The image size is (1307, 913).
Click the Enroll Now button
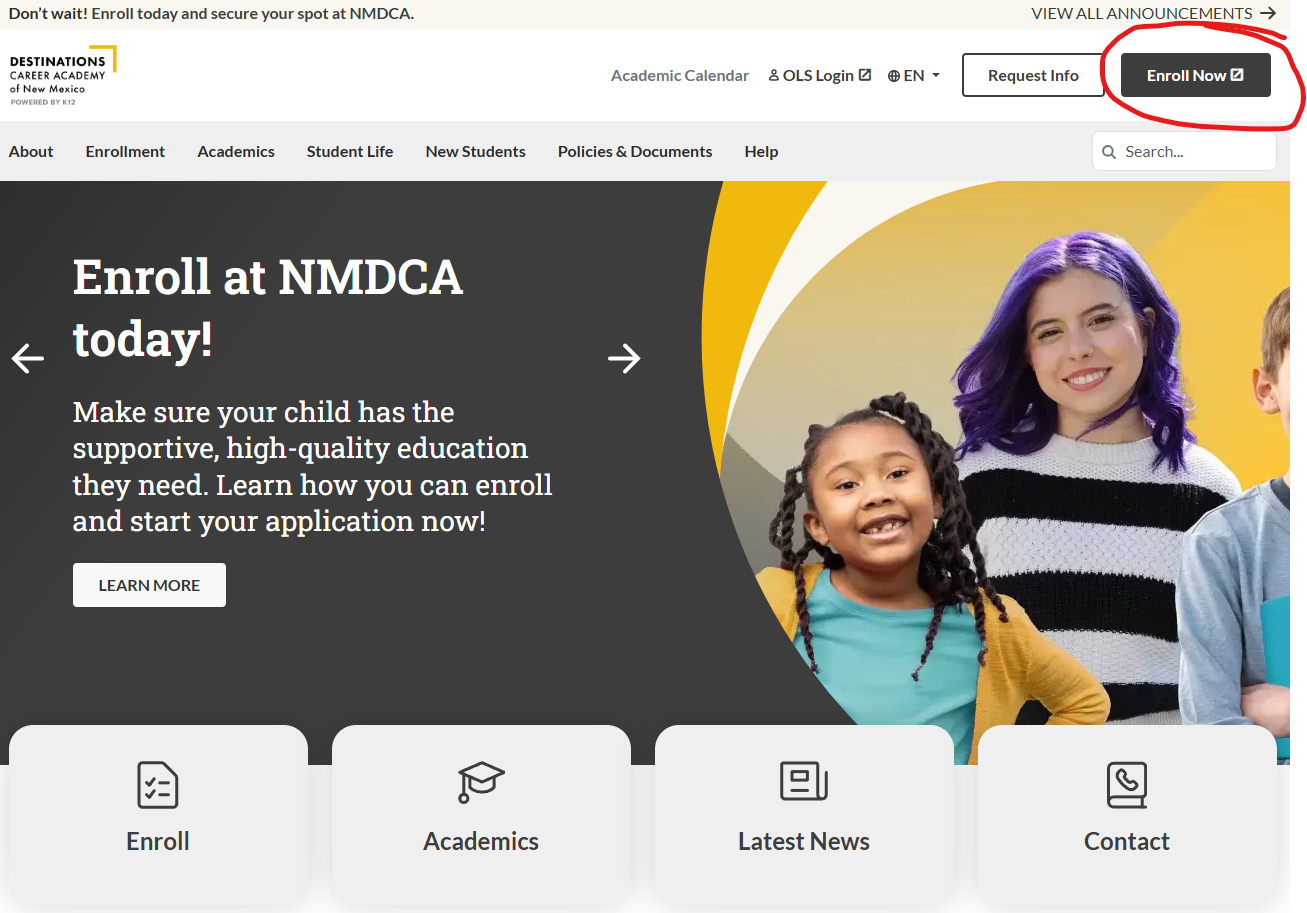(x=1196, y=76)
